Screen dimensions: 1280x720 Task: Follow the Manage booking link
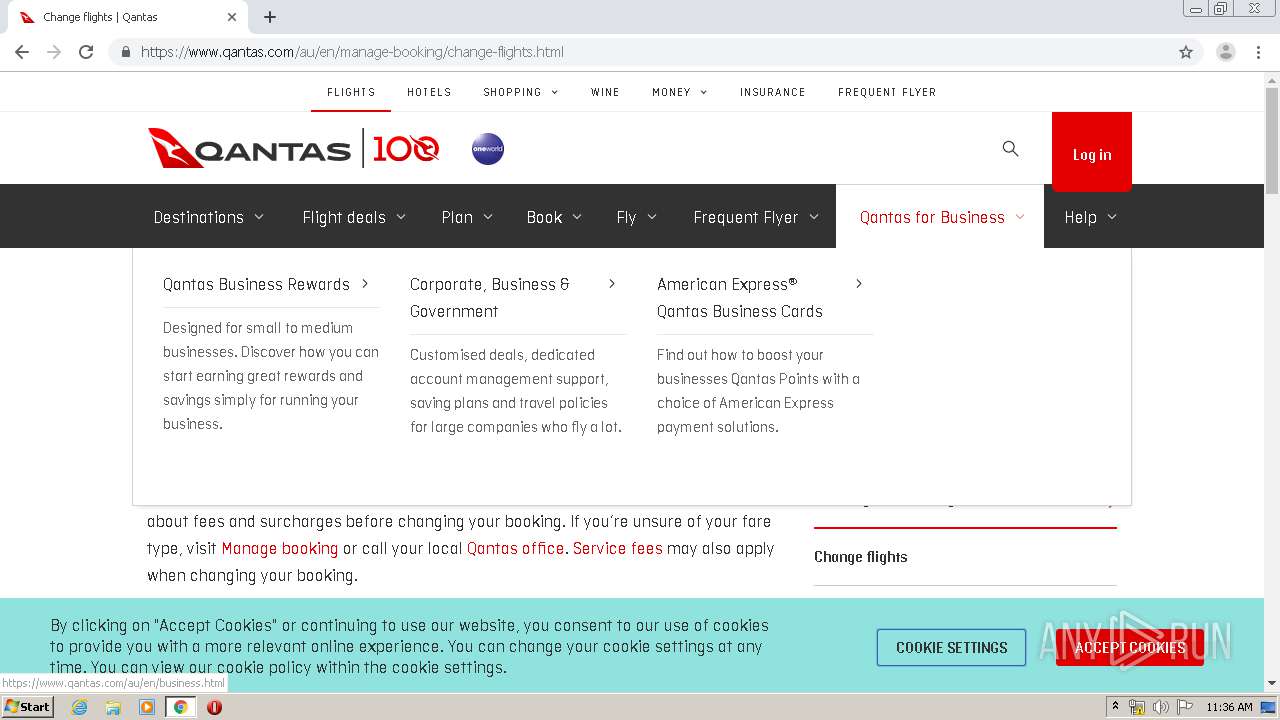(x=280, y=548)
